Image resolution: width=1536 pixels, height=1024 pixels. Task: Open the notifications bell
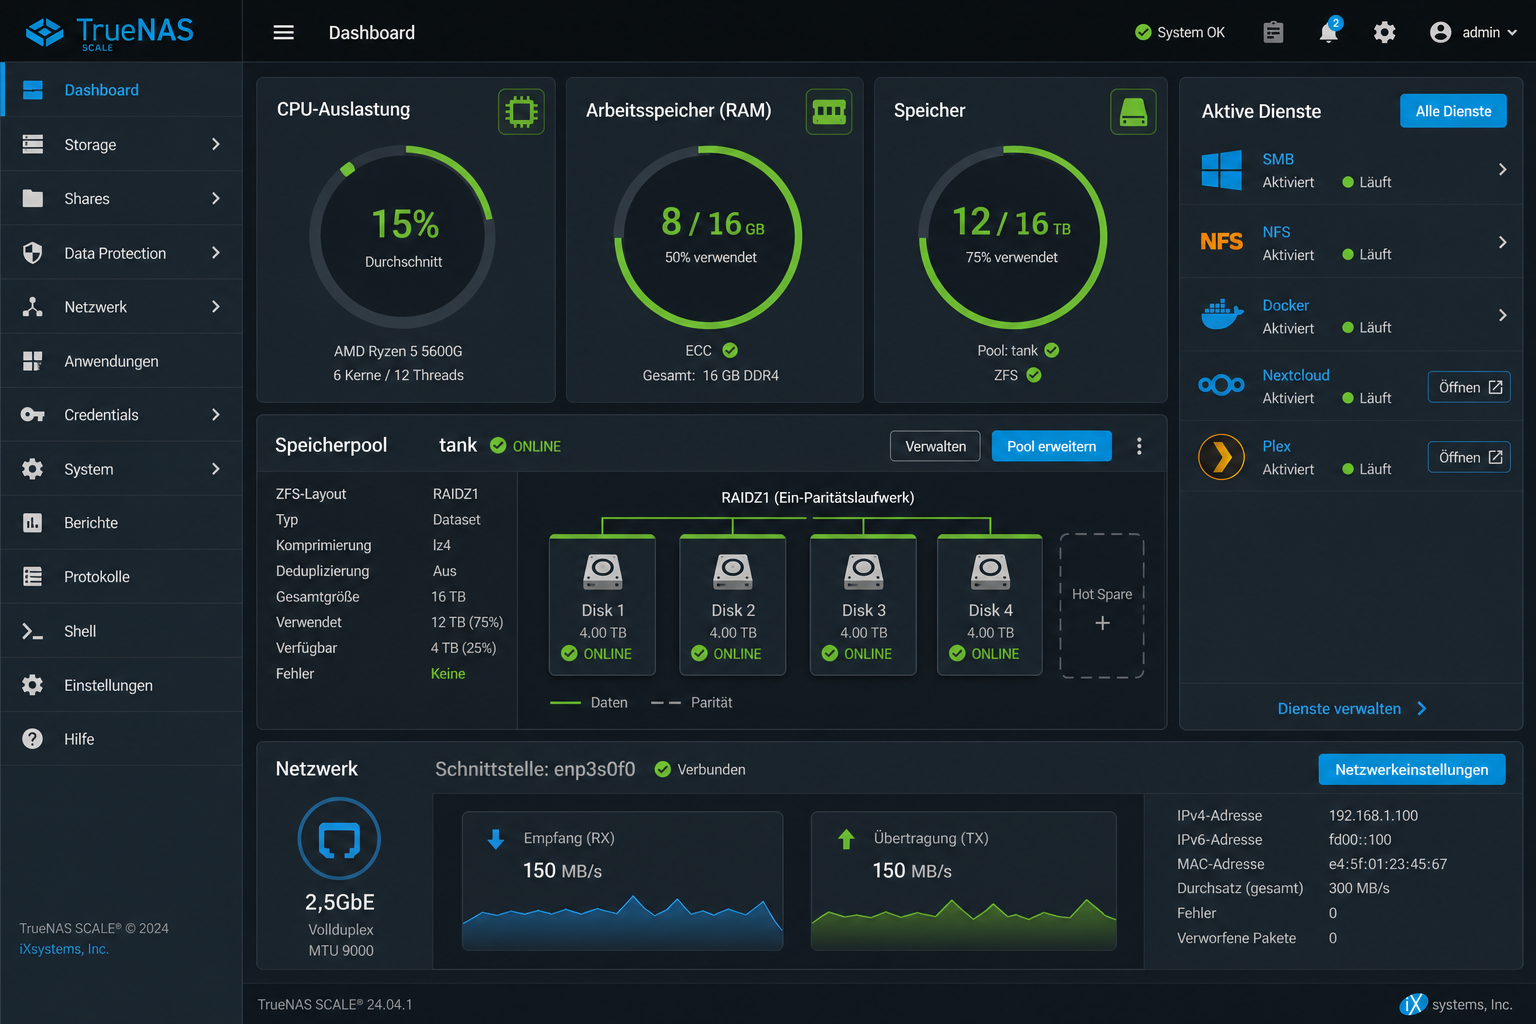tap(1329, 32)
